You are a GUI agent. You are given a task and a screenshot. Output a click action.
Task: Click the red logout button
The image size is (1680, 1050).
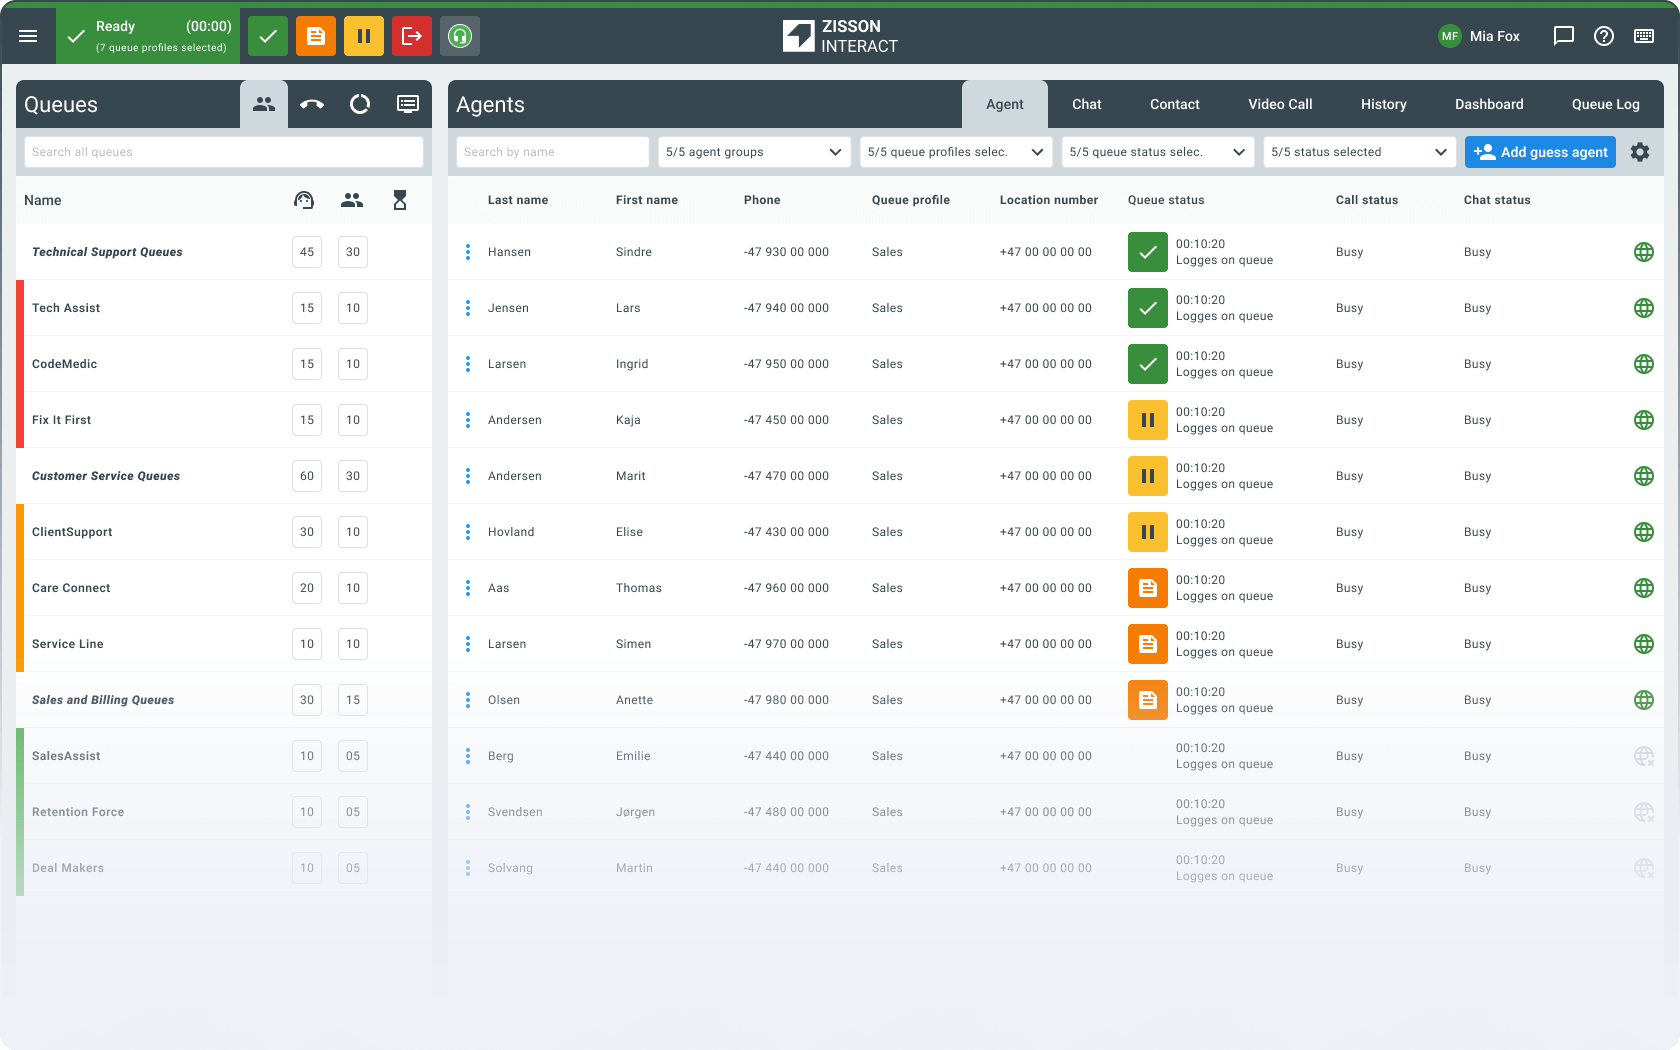(x=412, y=36)
